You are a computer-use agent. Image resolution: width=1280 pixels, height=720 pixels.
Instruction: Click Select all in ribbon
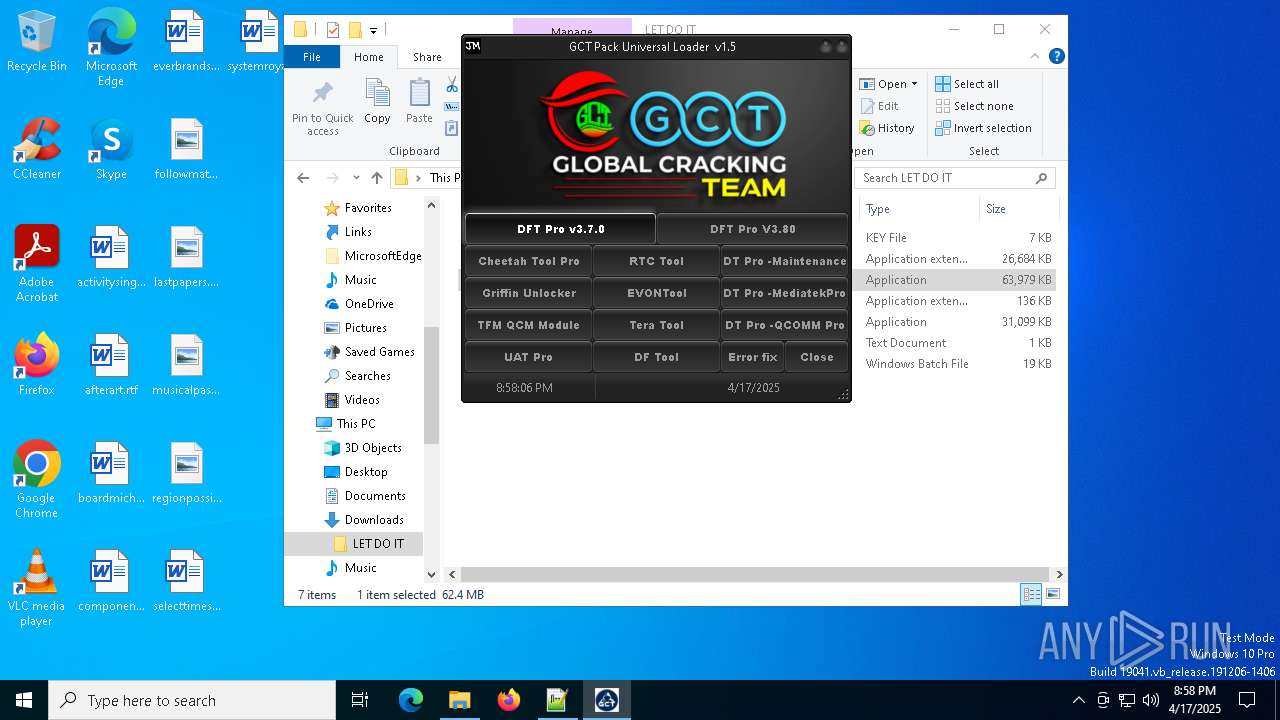pyautogui.click(x=967, y=84)
